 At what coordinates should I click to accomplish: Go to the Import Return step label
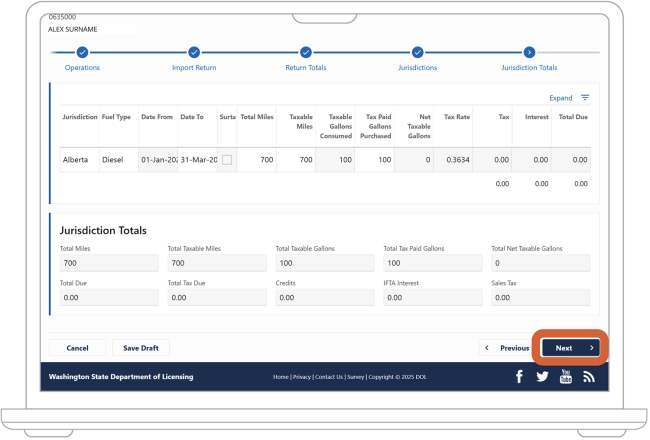[194, 68]
